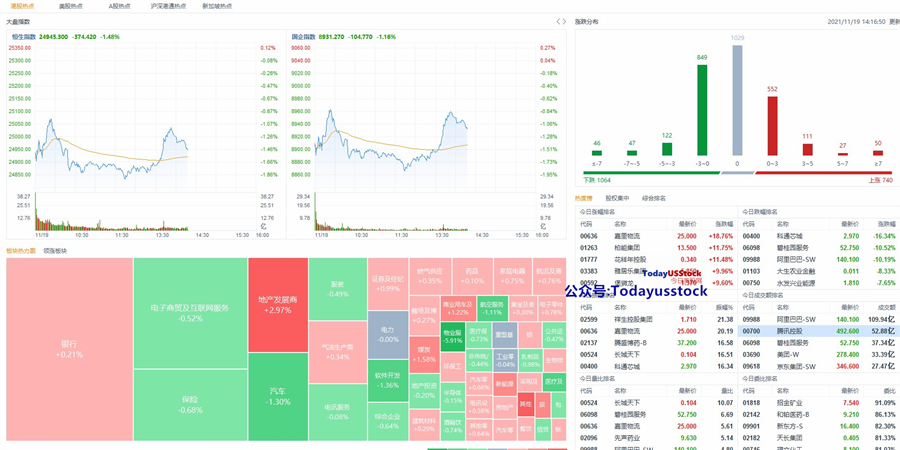Click the 家庭电器 +0.75% tile
Image resolution: width=900 pixels, height=450 pixels.
point(512,276)
